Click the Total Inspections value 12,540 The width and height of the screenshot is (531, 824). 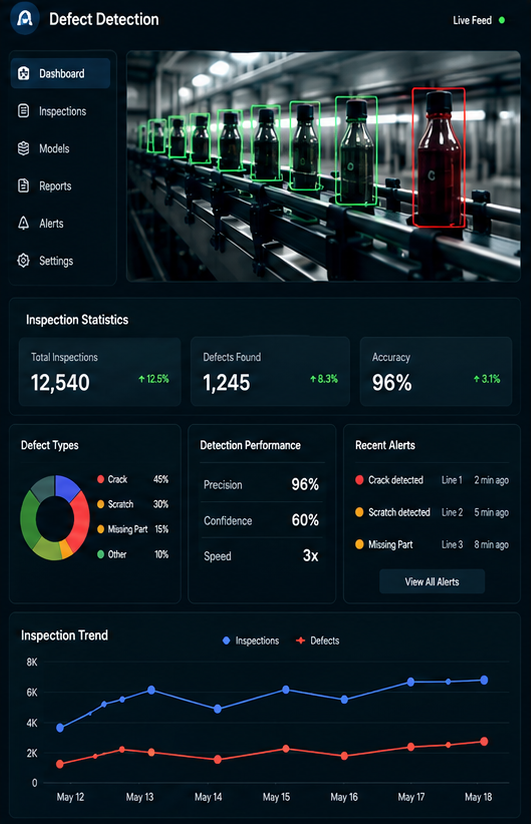60,383
